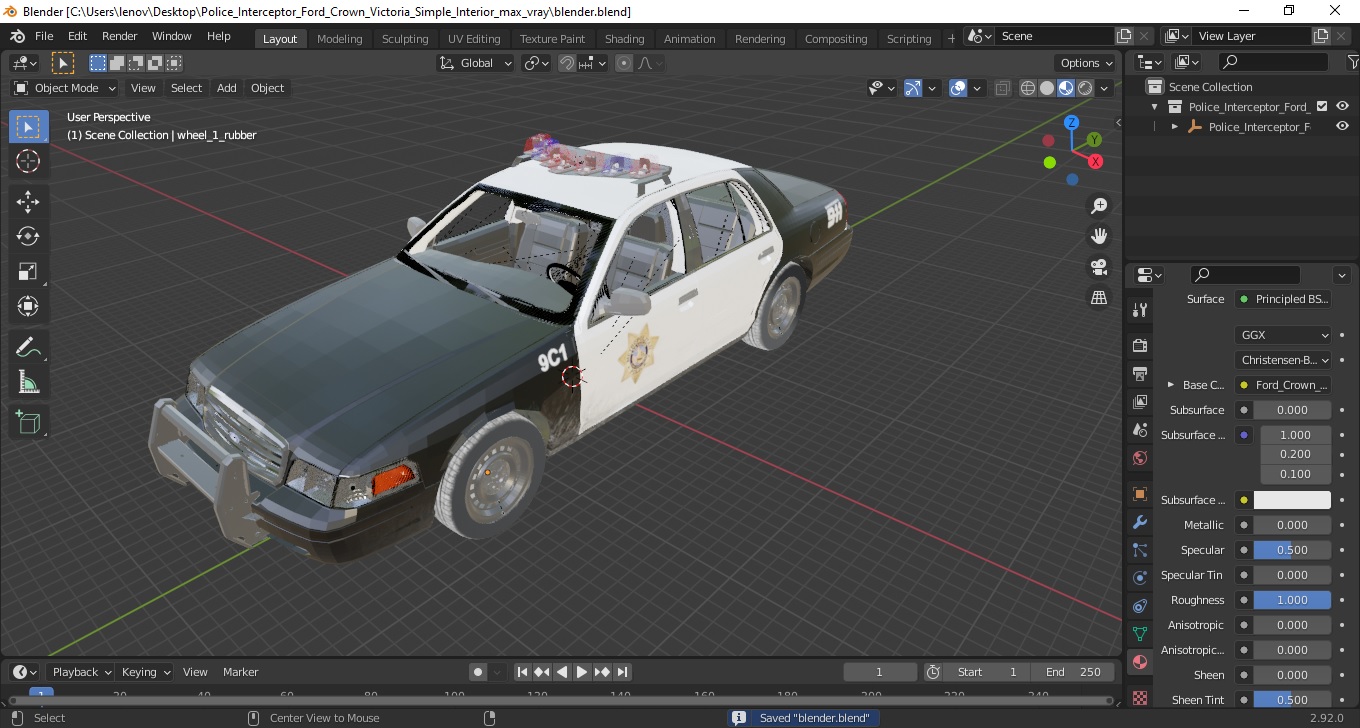1360x728 pixels.
Task: Choose the Move tool
Action: (28, 201)
